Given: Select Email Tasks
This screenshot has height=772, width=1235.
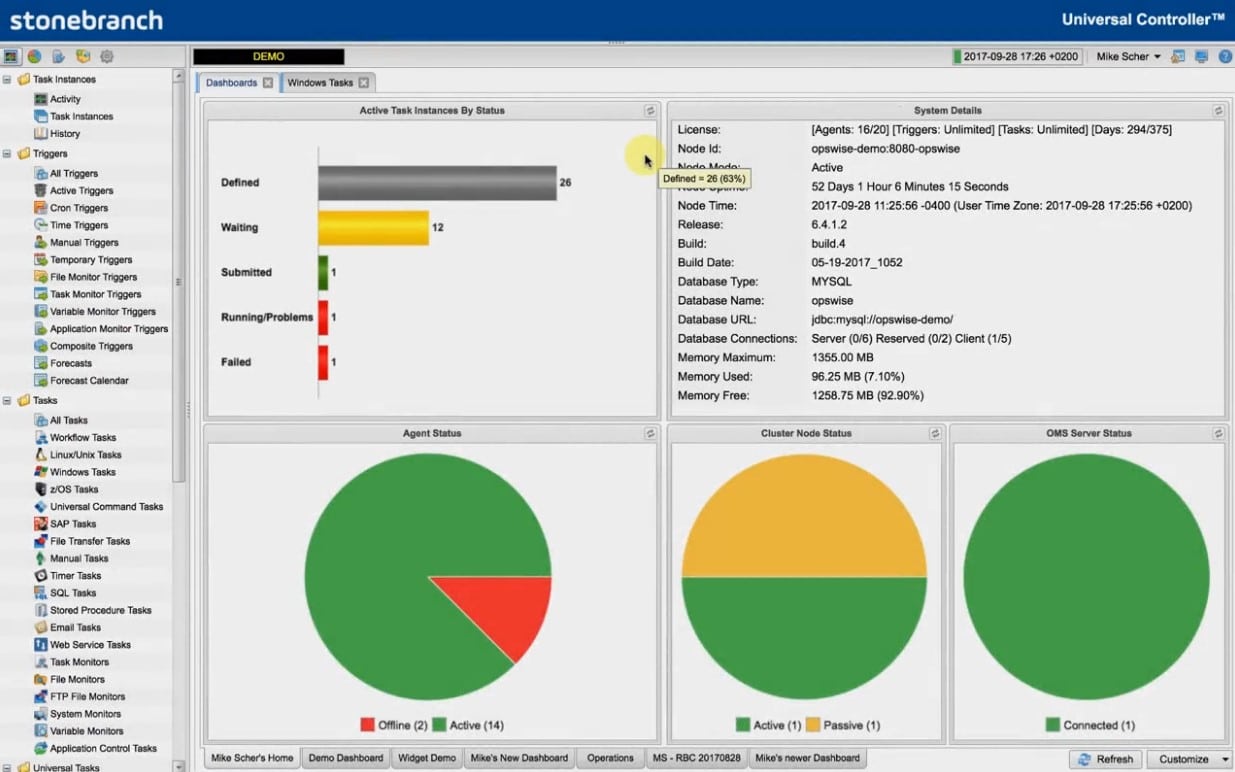Looking at the screenshot, I should 76,627.
